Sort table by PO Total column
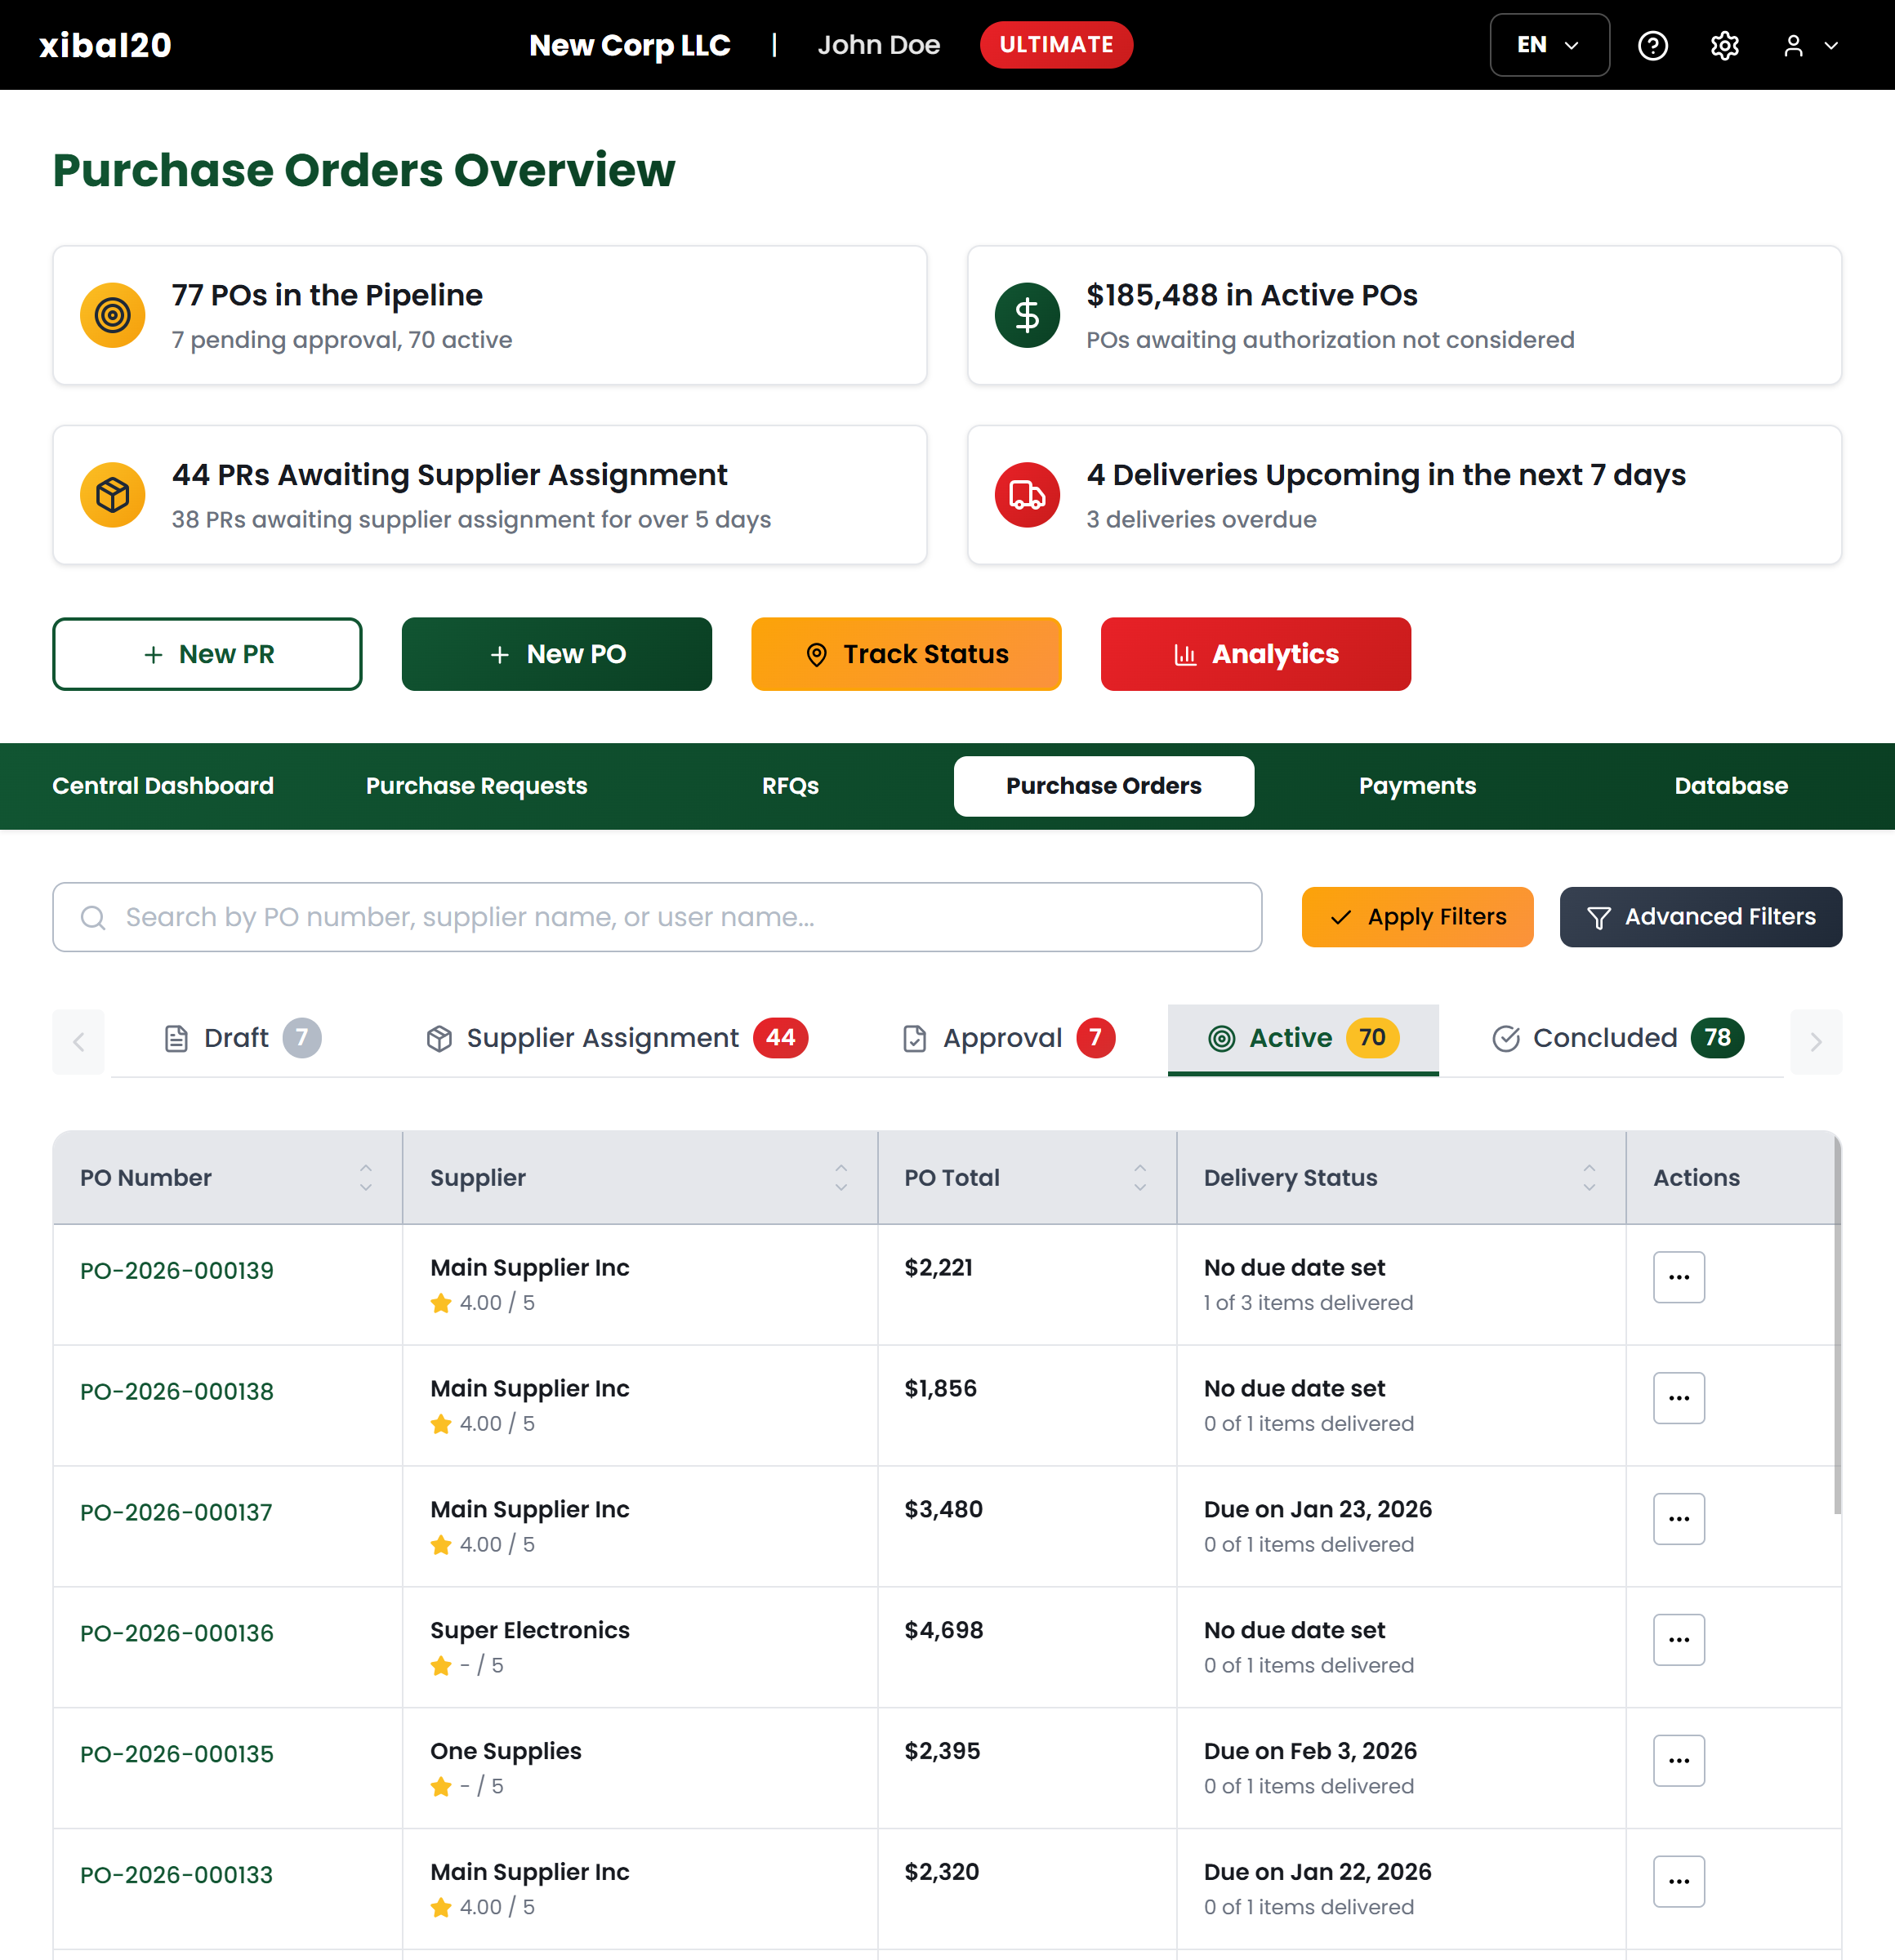Viewport: 1895px width, 1960px height. (x=1139, y=1177)
